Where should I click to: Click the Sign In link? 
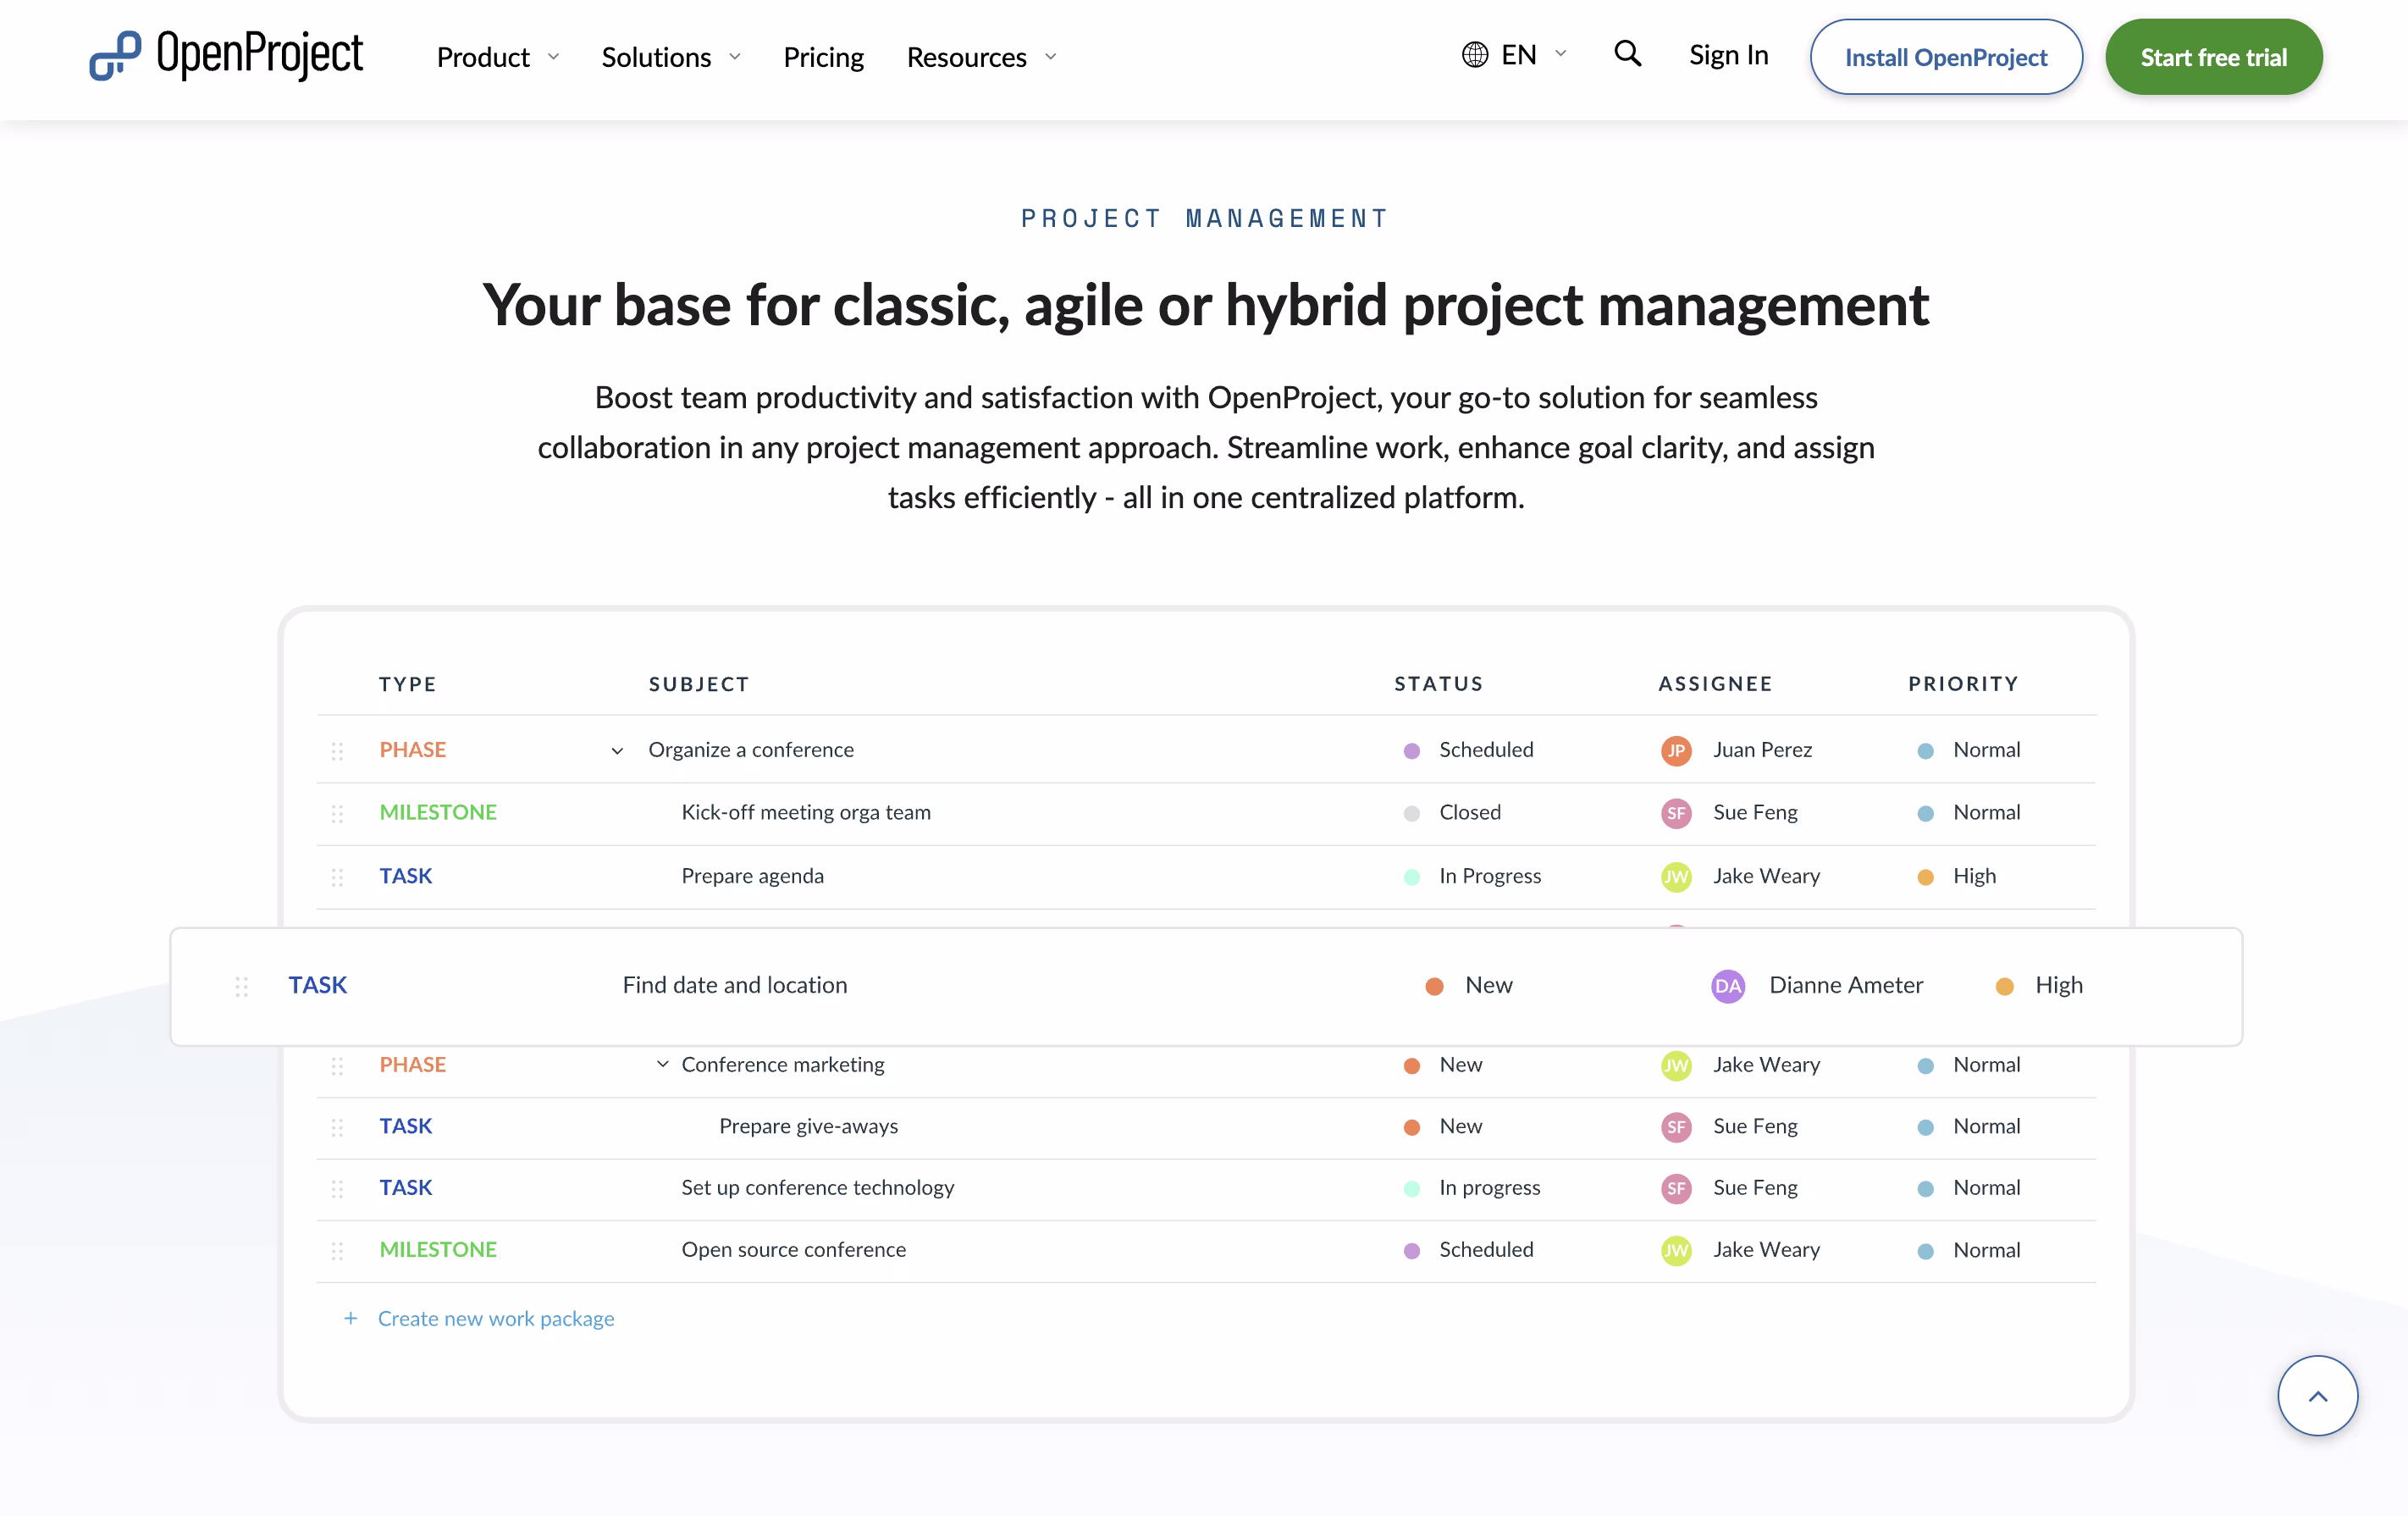(1728, 55)
